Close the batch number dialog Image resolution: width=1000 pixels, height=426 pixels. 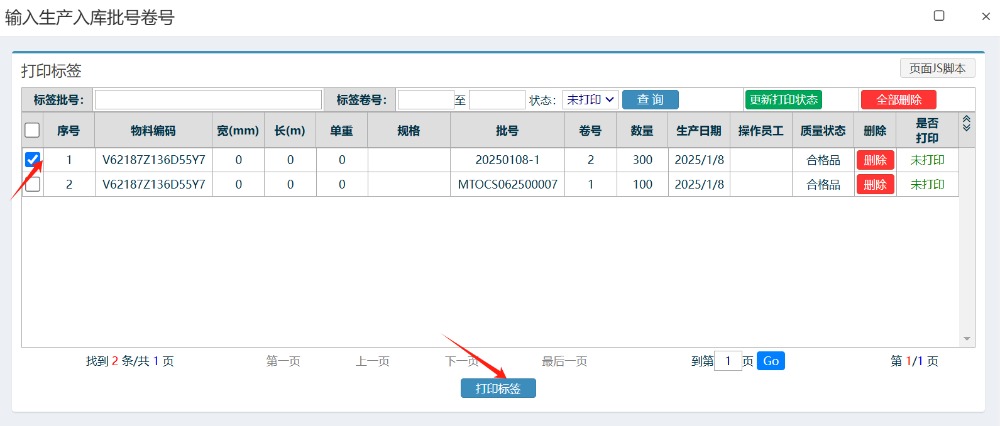984,15
